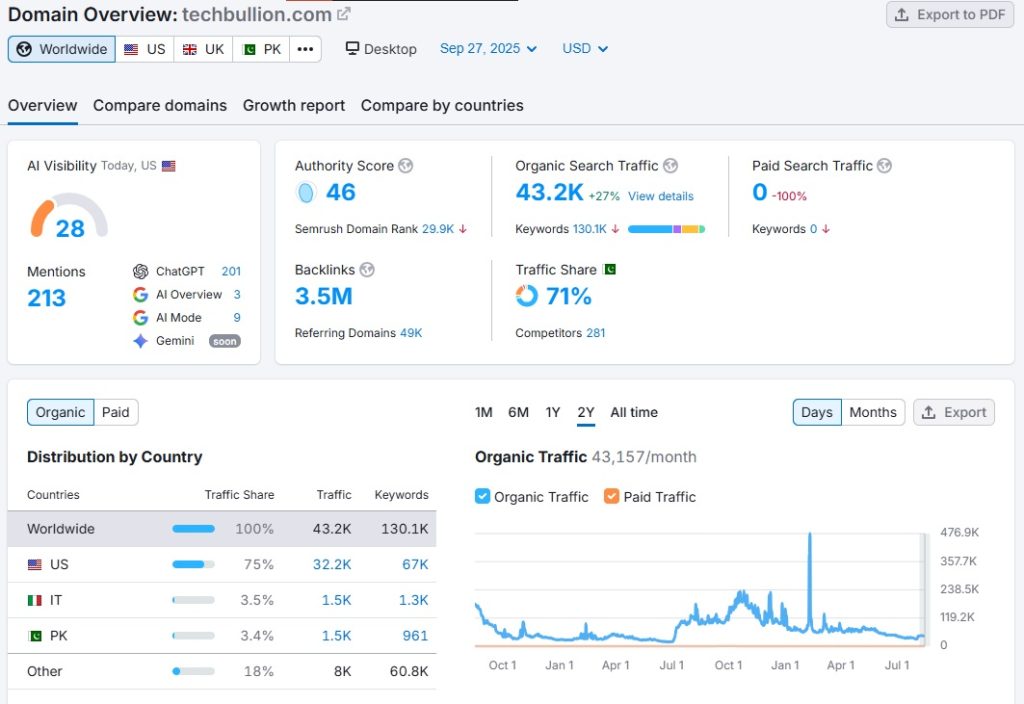Click the Google icon beside AI Overview
Image resolution: width=1024 pixels, height=704 pixels.
[140, 295]
